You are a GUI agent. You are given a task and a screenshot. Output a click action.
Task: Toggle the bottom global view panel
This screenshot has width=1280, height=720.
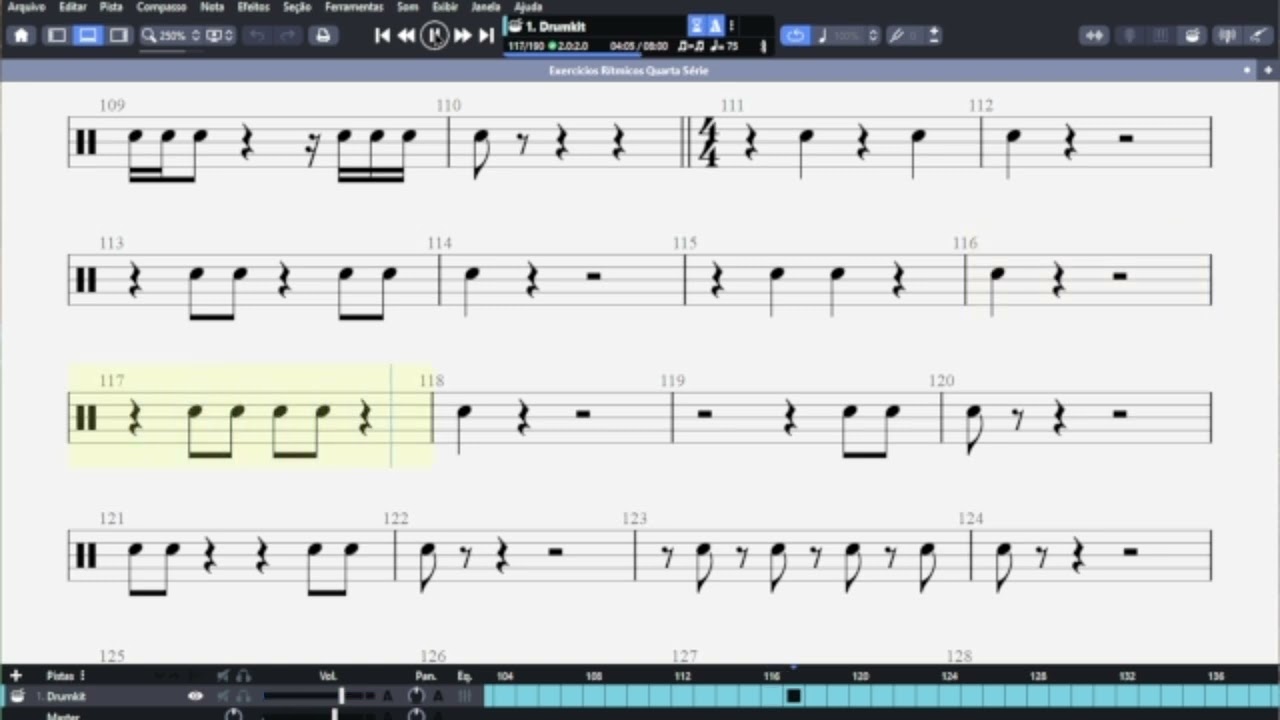tap(88, 36)
